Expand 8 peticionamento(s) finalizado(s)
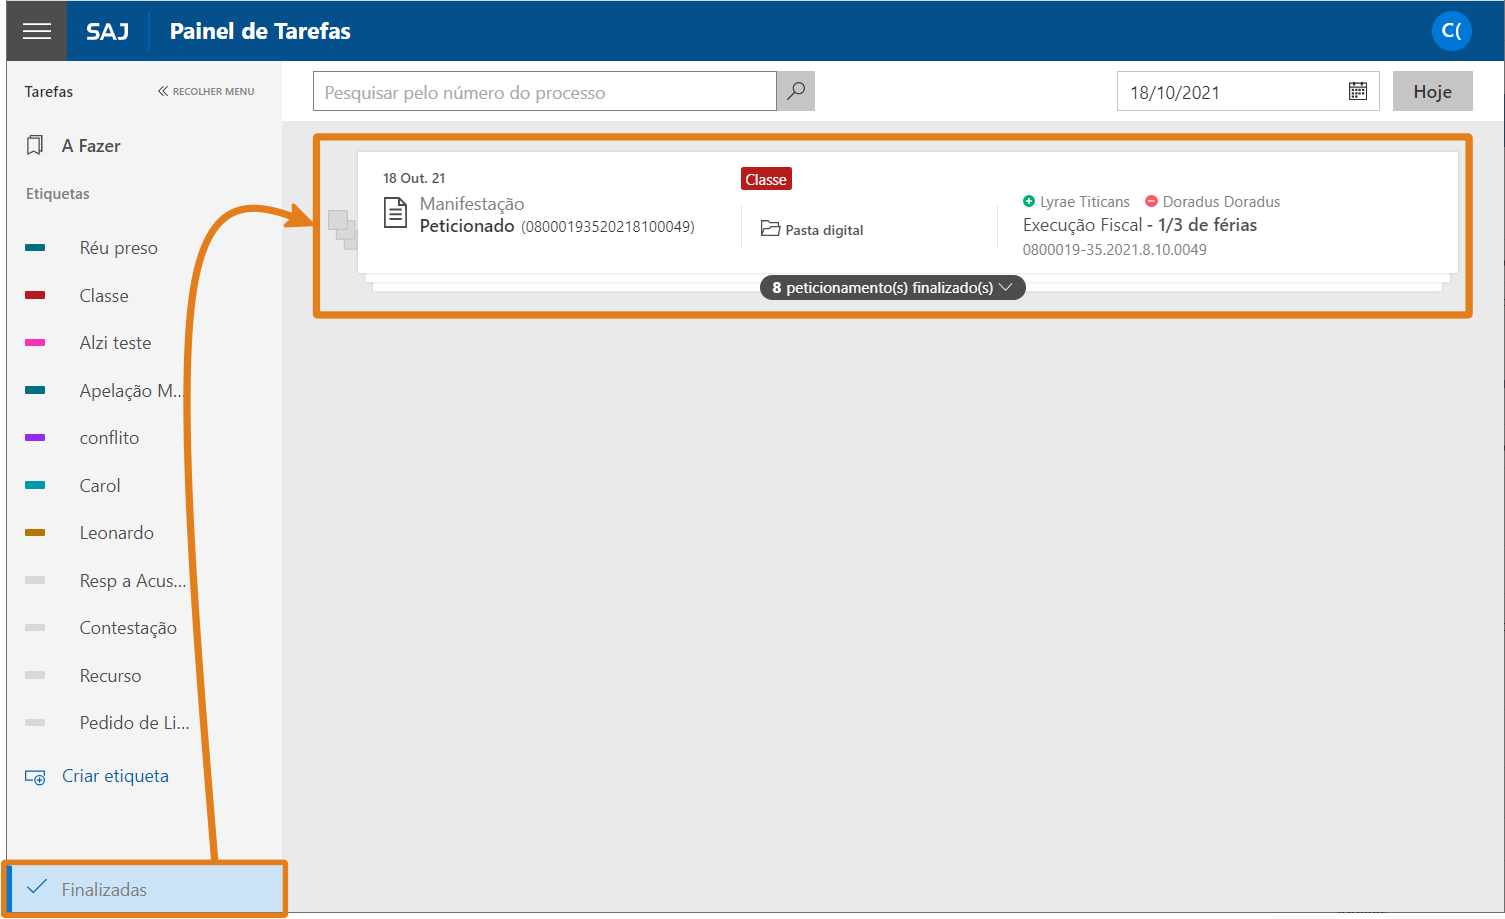1505x919 pixels. coord(892,288)
